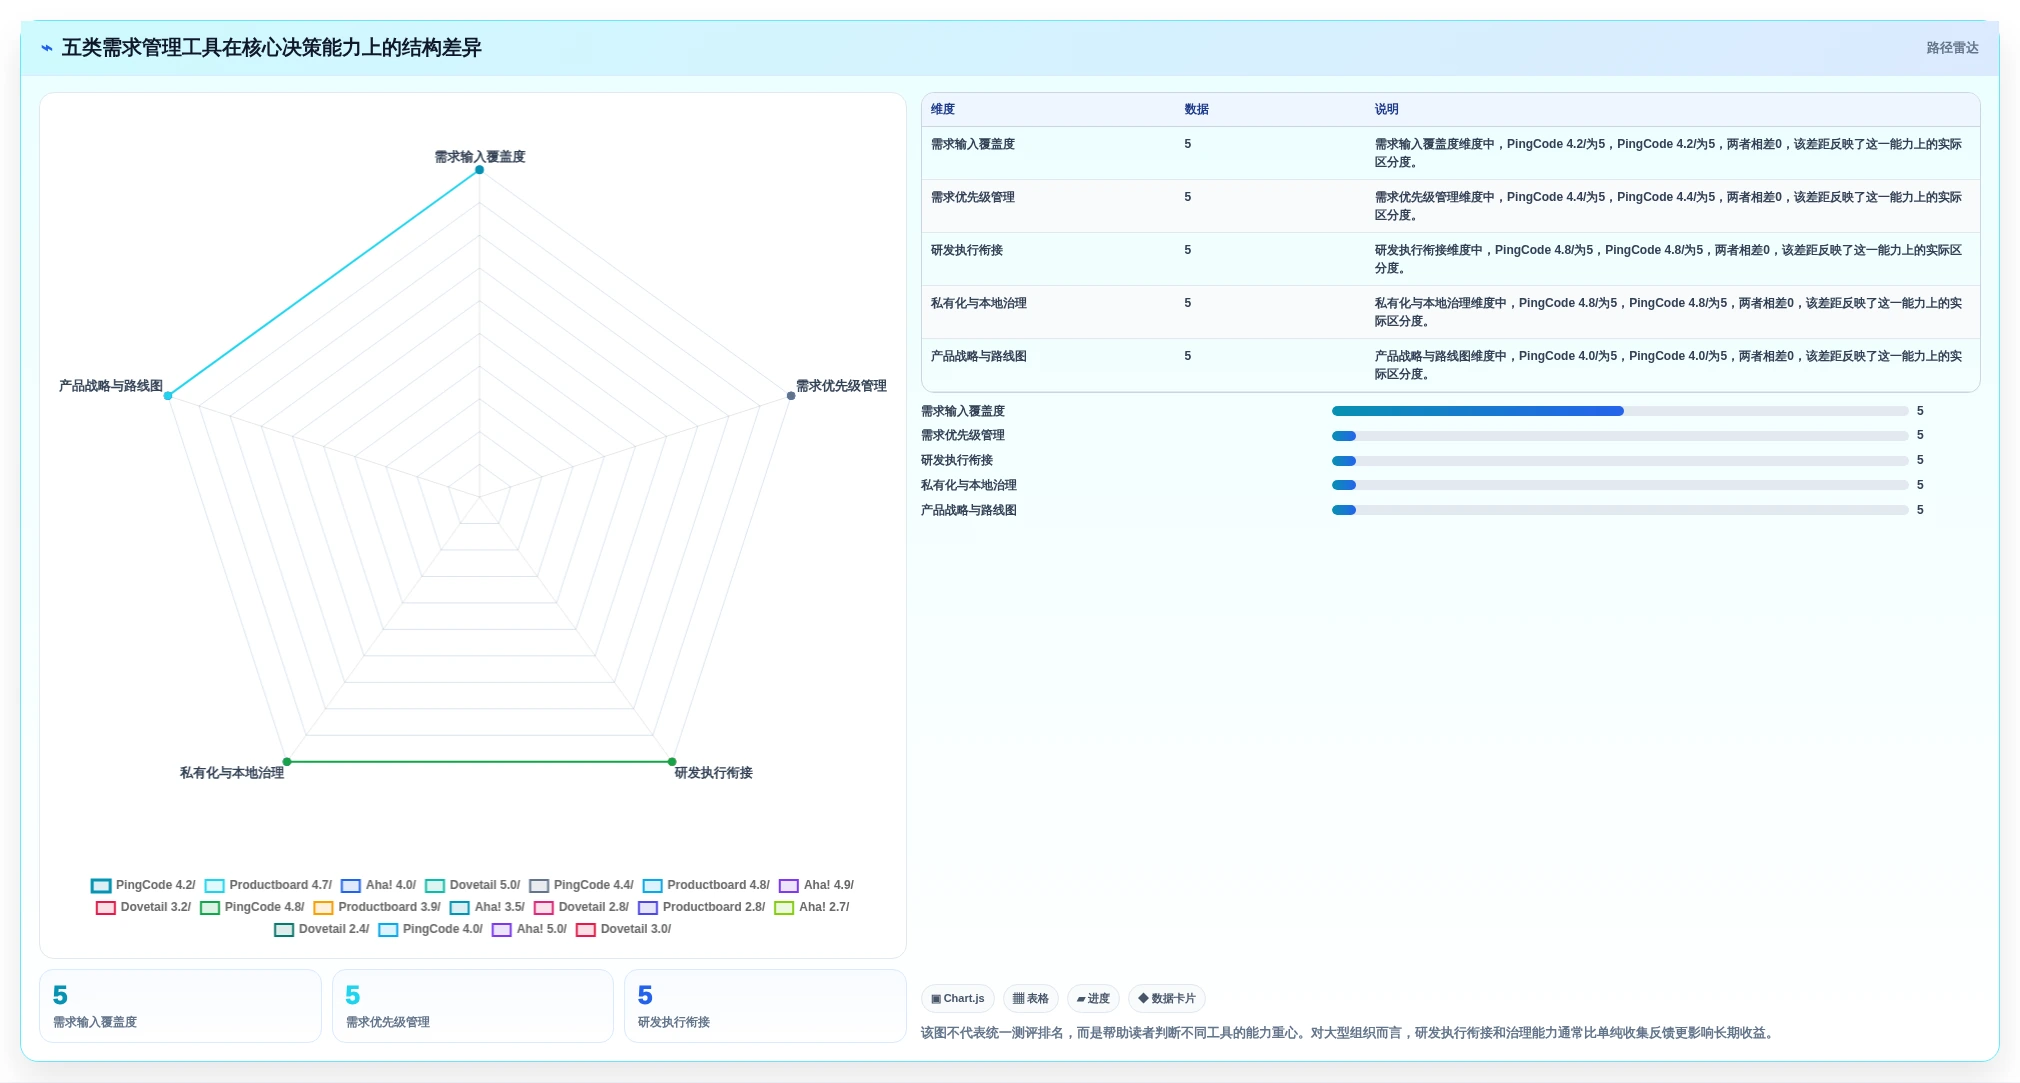The width and height of the screenshot is (2020, 1083).
Task: Click the 研发执行衔接 data card
Action: [765, 1006]
